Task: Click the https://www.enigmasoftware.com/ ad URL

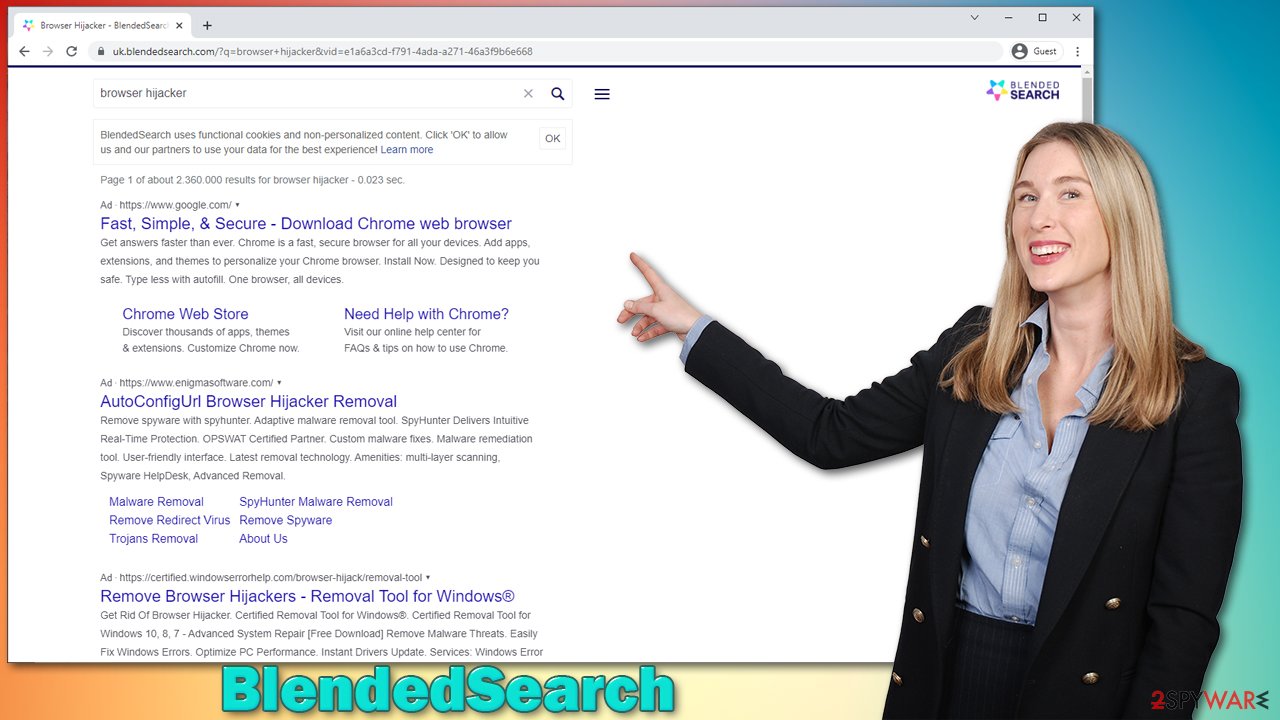Action: tap(196, 383)
